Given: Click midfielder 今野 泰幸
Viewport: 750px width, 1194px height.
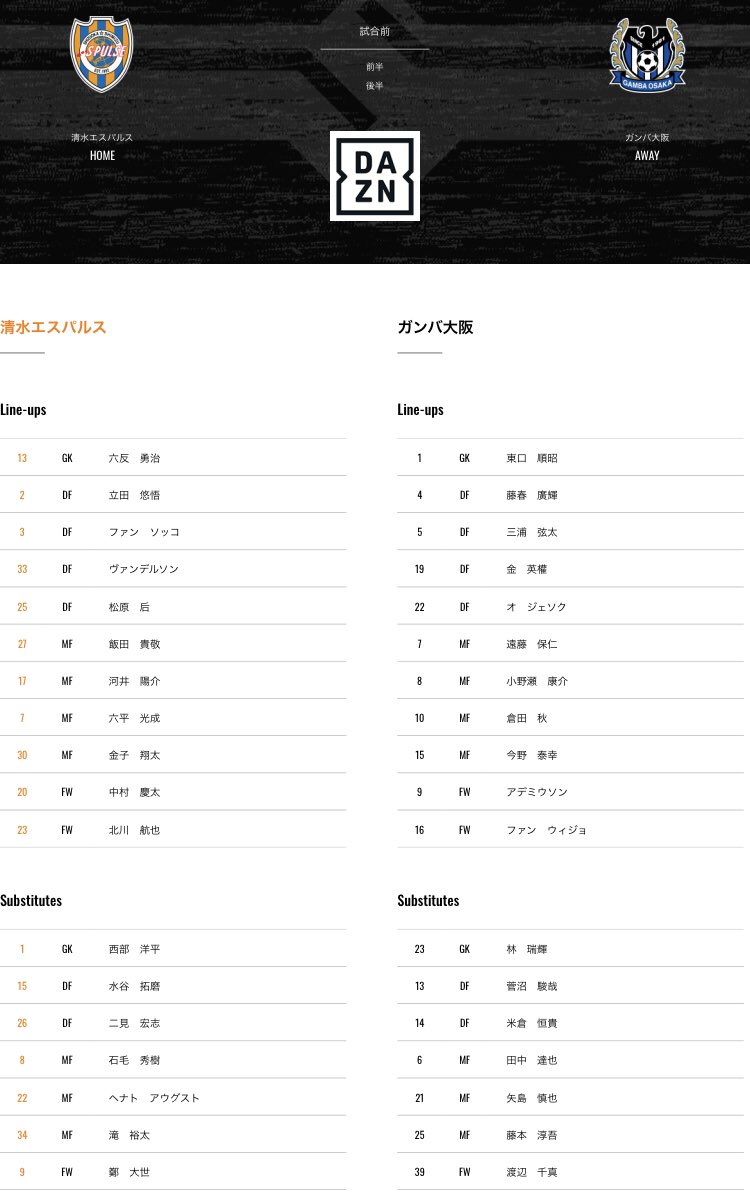Looking at the screenshot, I should pos(531,755).
